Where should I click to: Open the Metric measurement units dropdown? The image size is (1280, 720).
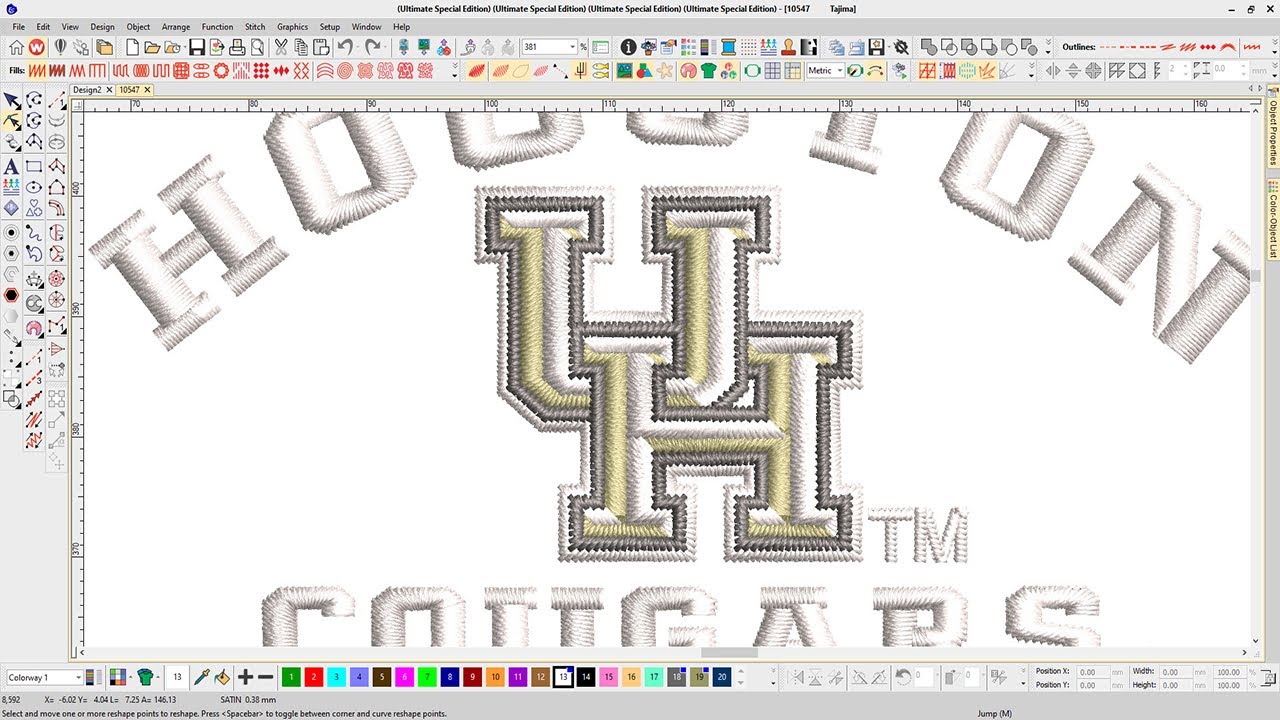839,71
